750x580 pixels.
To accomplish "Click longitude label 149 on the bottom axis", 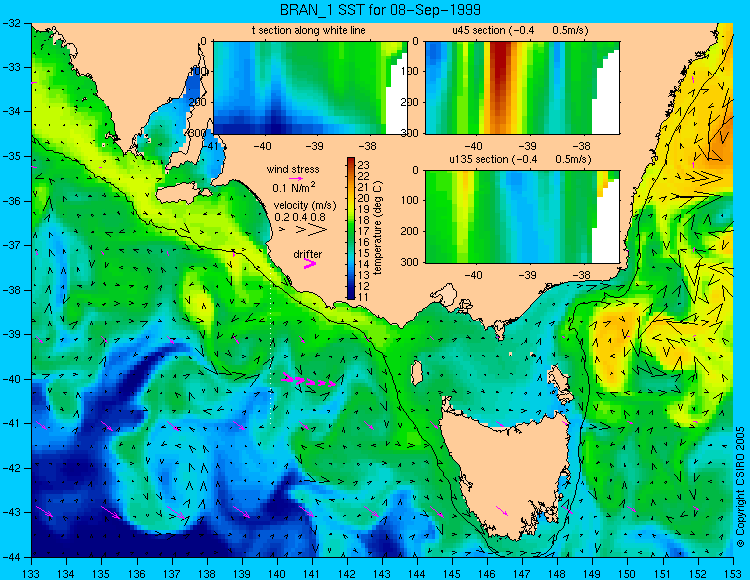I will tap(593, 574).
